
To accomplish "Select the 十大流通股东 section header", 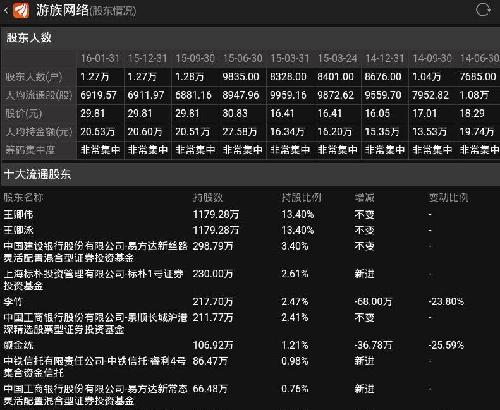I will click(37, 174).
